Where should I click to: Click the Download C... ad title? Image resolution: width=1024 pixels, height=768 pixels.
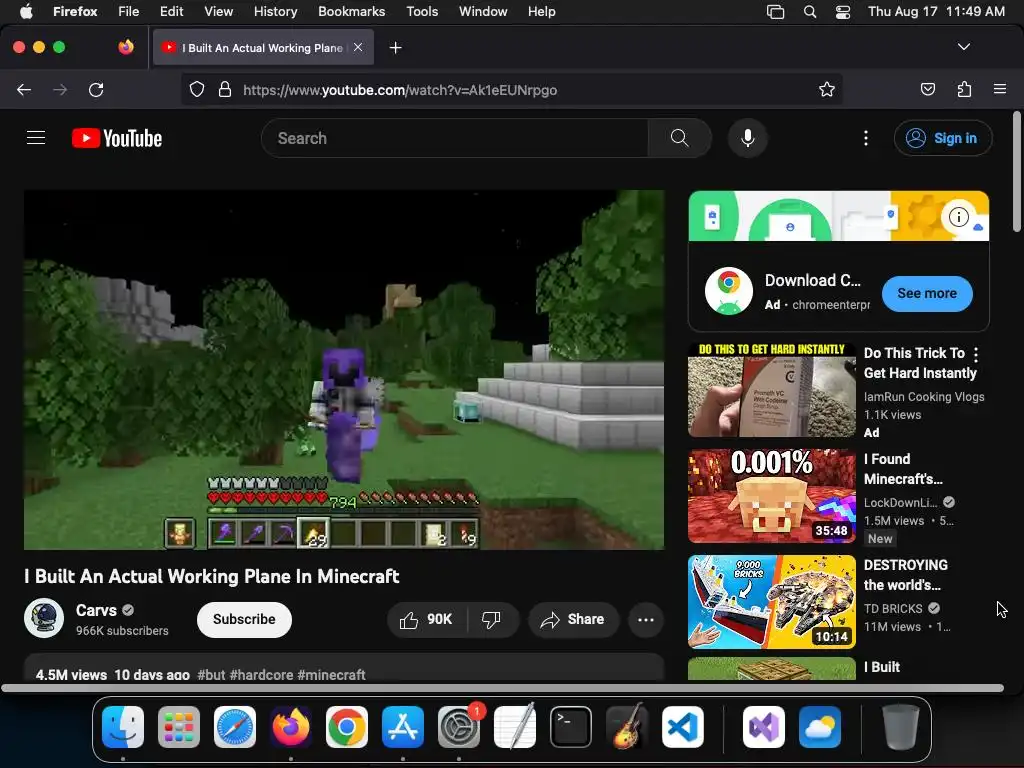click(812, 280)
